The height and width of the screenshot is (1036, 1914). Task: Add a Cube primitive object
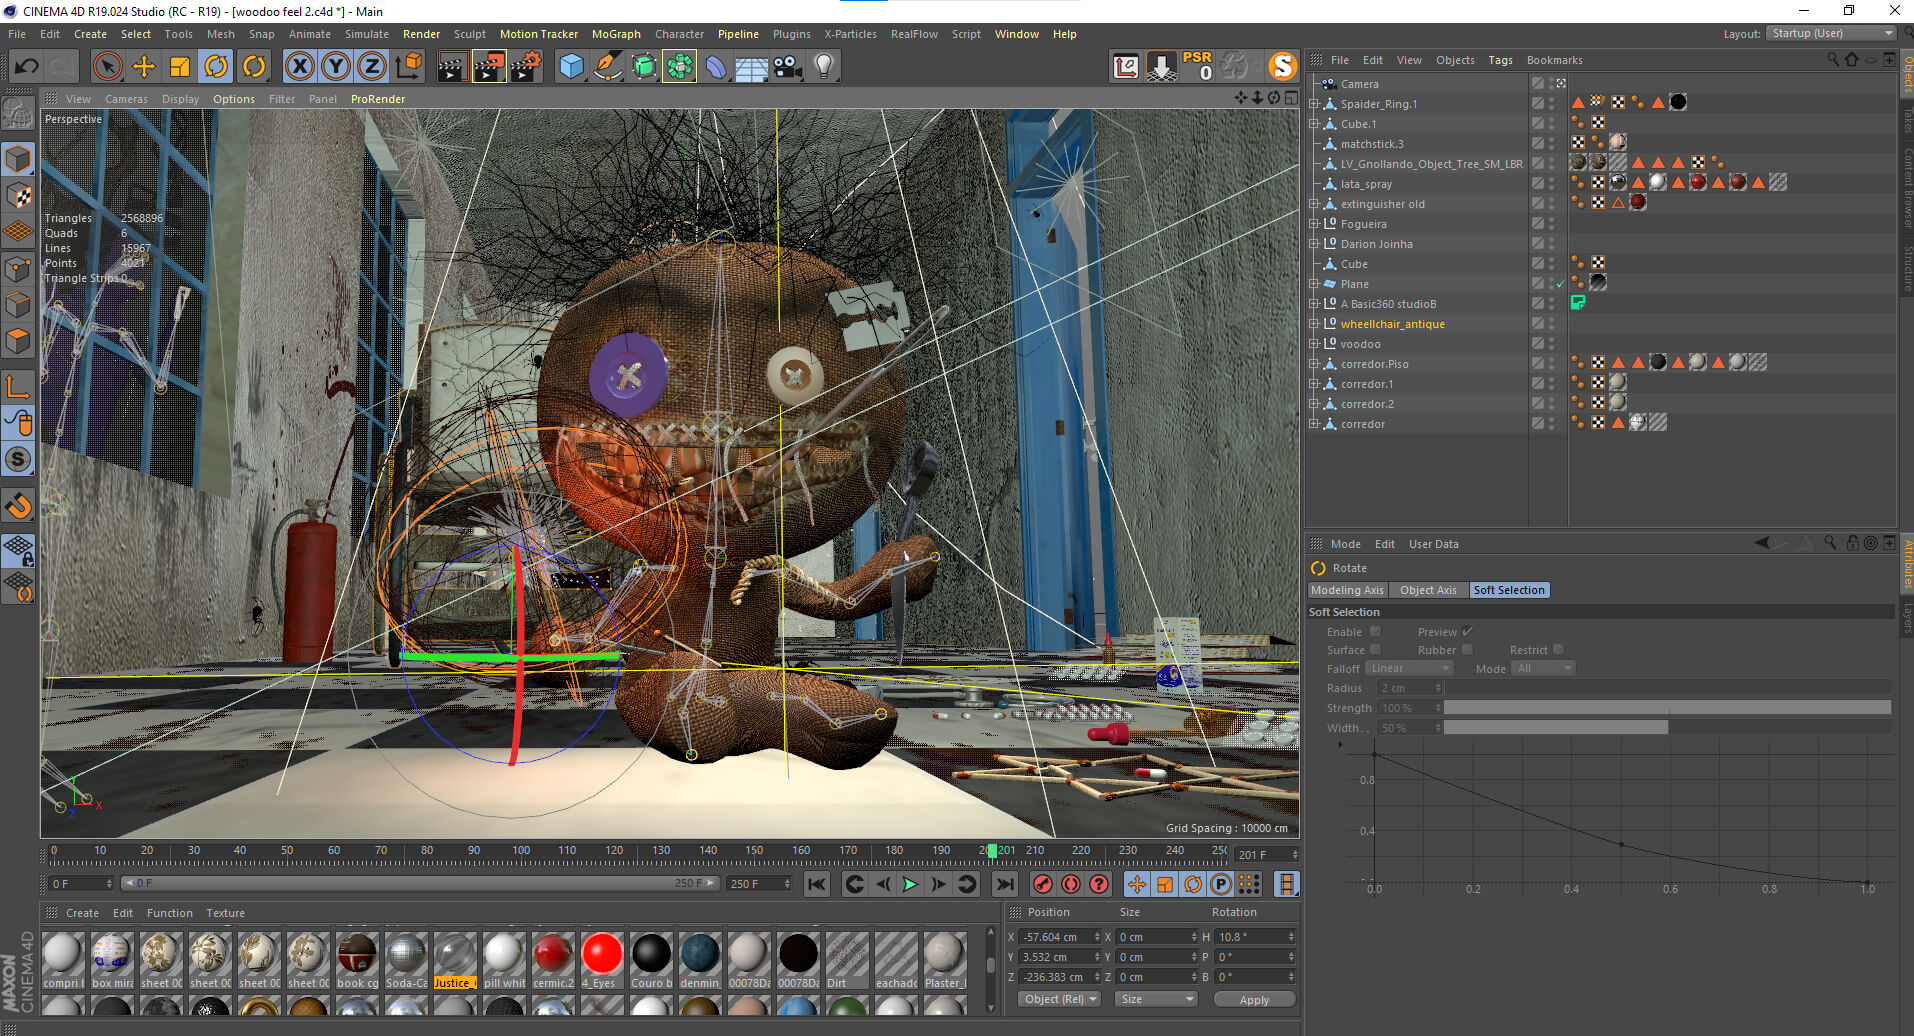pyautogui.click(x=571, y=67)
